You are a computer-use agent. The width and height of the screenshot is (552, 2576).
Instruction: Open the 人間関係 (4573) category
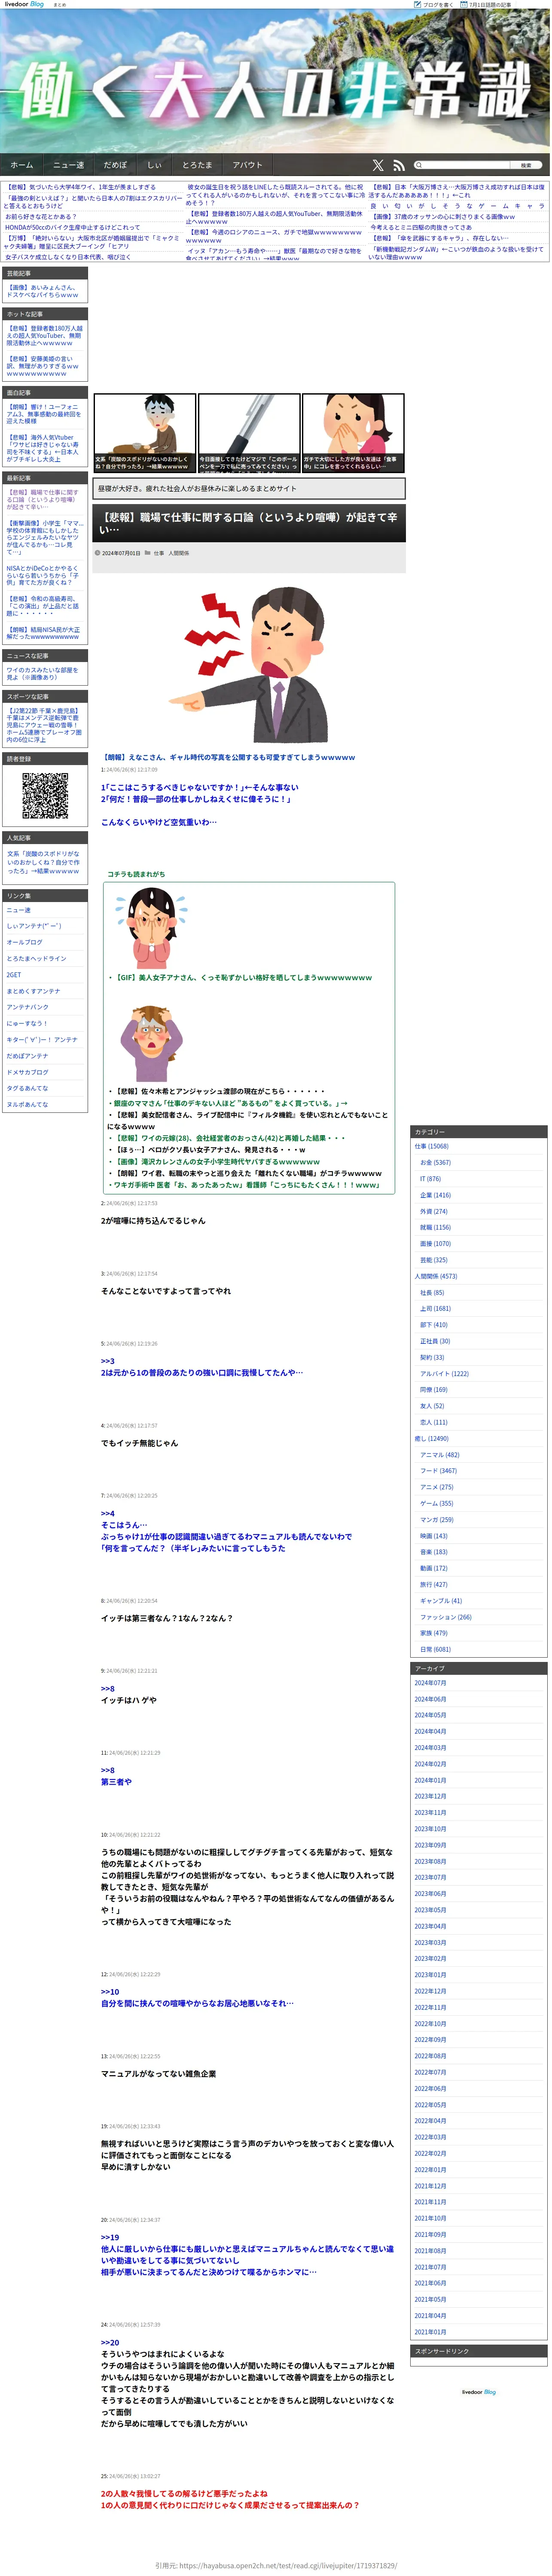click(x=435, y=1276)
